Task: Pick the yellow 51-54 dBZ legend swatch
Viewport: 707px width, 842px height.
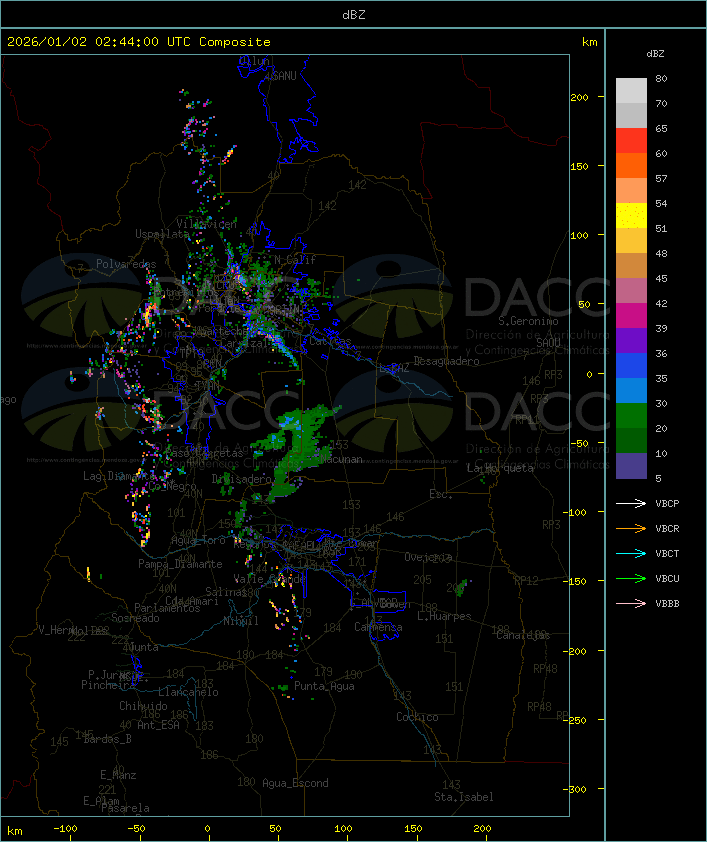Action: [631, 215]
